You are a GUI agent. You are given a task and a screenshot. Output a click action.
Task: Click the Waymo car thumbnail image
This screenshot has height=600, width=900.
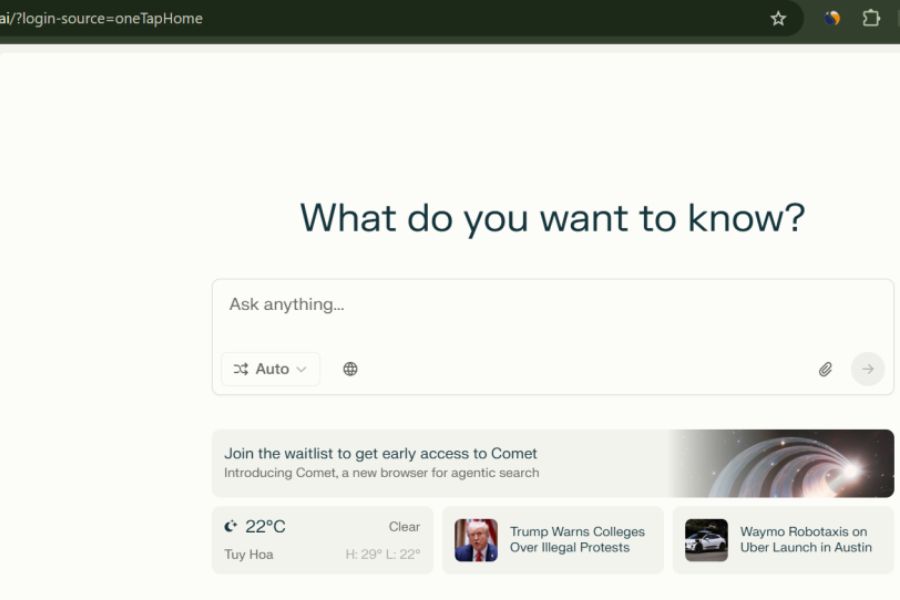[x=706, y=540]
